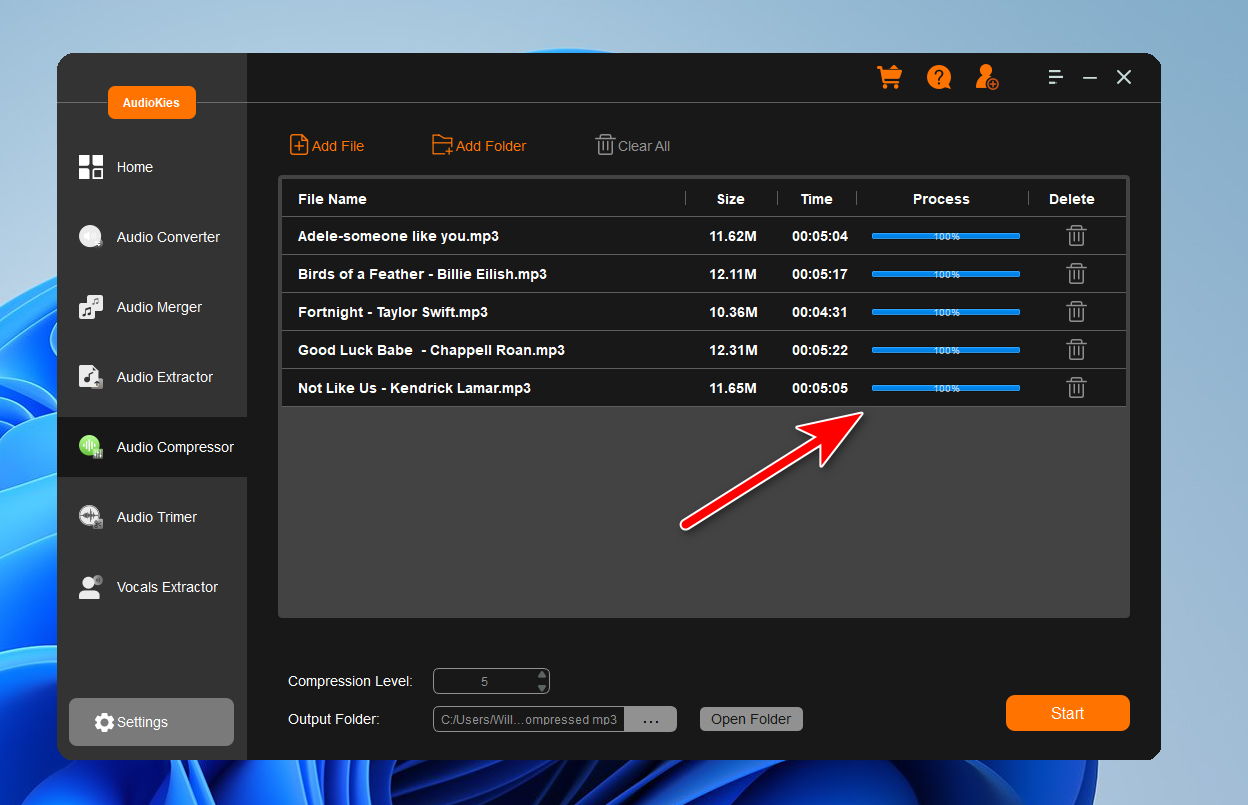Click the Add File plus icon
Viewport: 1248px width, 805px height.
pos(299,145)
